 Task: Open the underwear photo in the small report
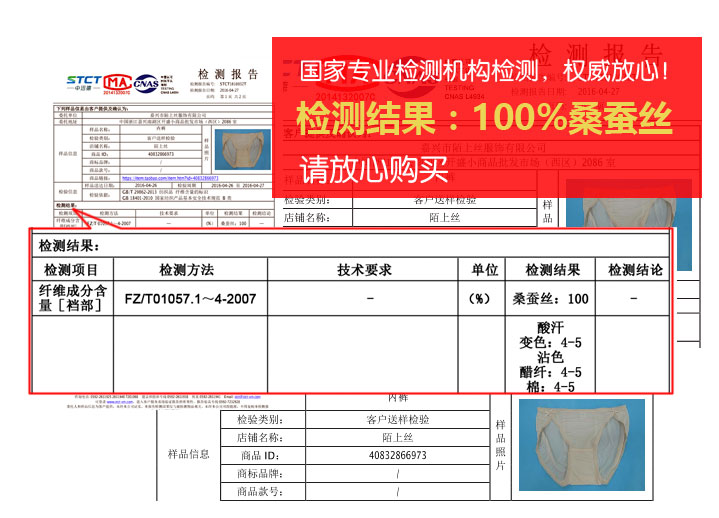coord(243,149)
